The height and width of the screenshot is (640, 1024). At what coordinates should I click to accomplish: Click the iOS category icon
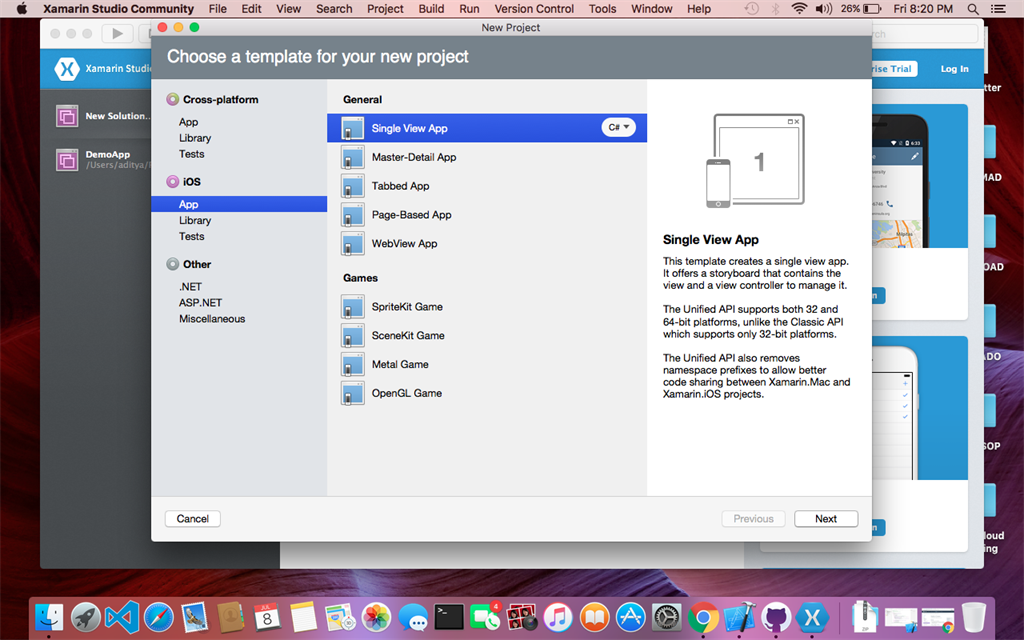tap(172, 182)
